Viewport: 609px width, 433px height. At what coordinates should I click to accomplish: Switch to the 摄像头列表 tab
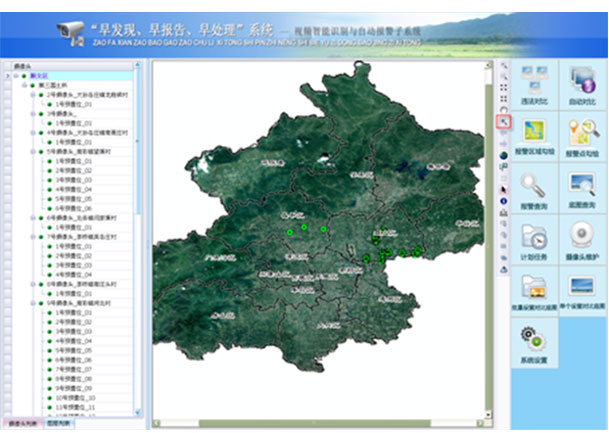pyautogui.click(x=21, y=425)
